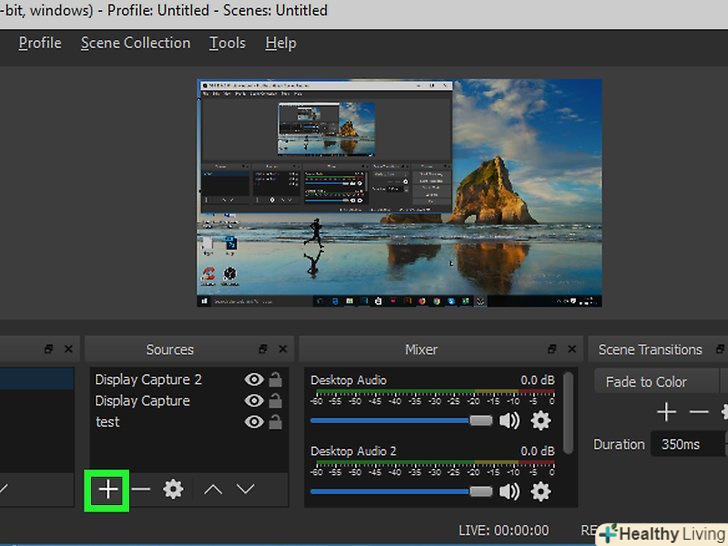Open Desktop Audio settings gear

[x=541, y=420]
